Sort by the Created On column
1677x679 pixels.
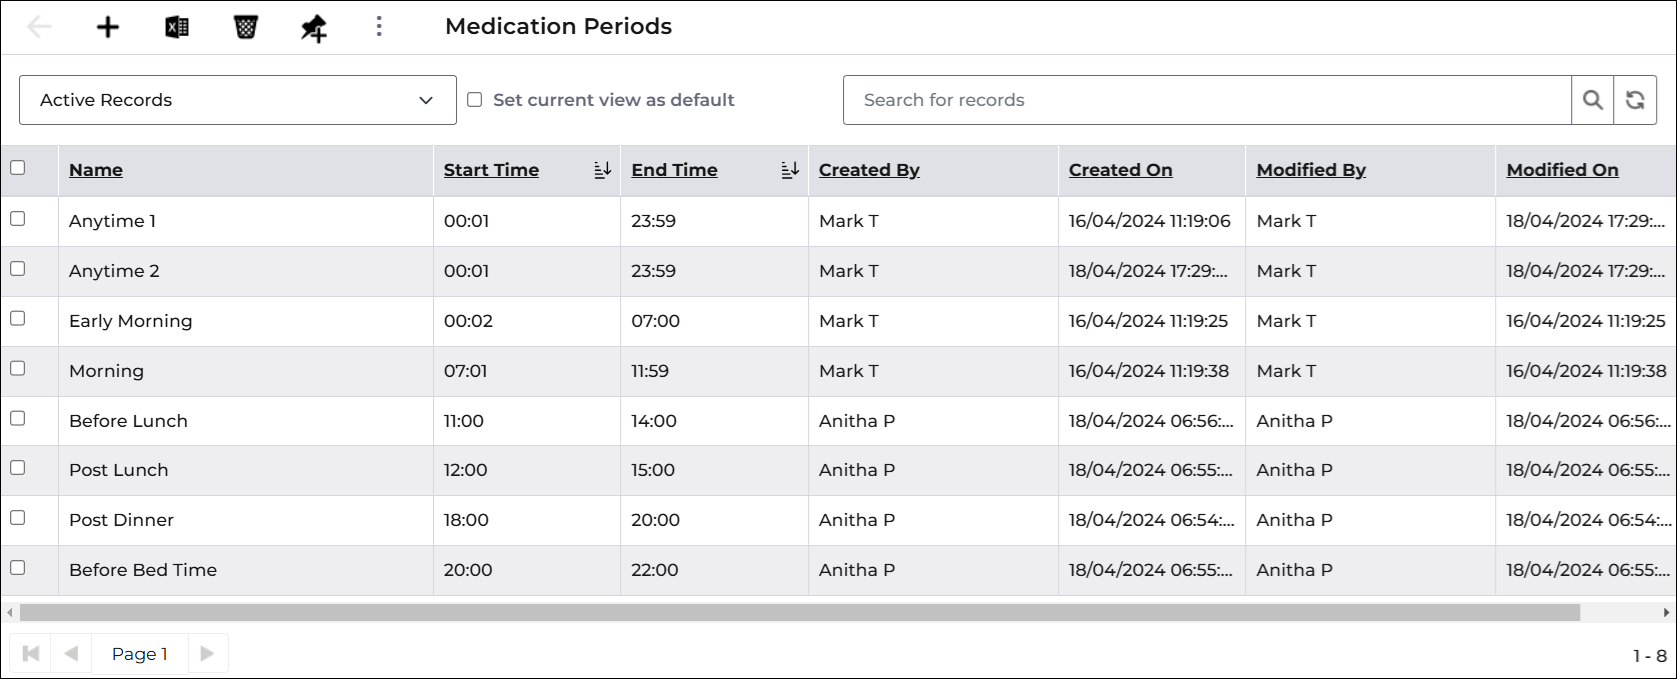click(x=1120, y=170)
